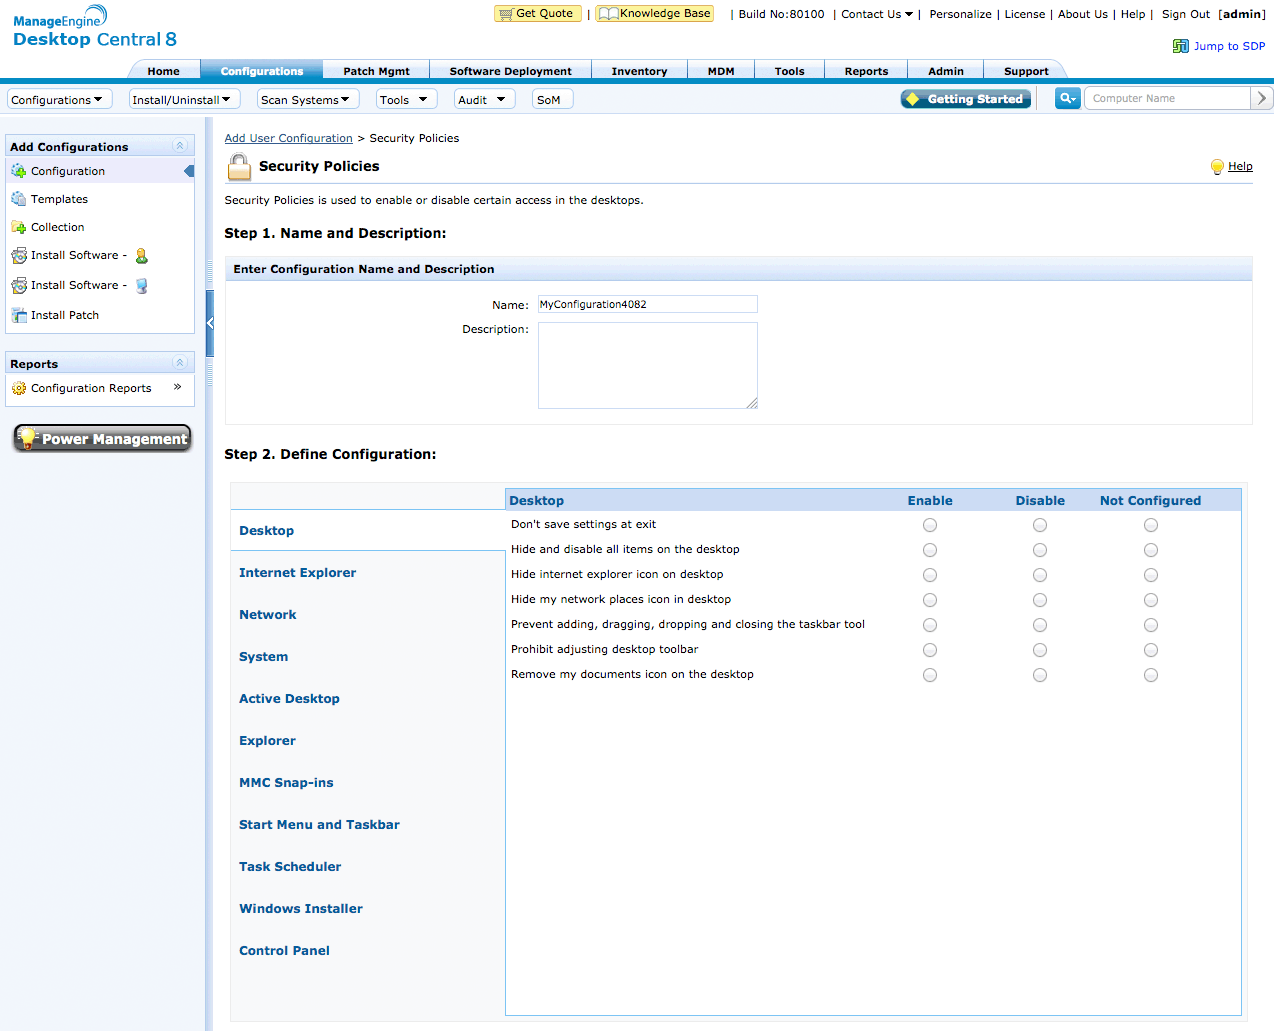Viewport: 1274px width, 1031px height.
Task: Open the Configurations dropdown menu
Action: pos(58,100)
